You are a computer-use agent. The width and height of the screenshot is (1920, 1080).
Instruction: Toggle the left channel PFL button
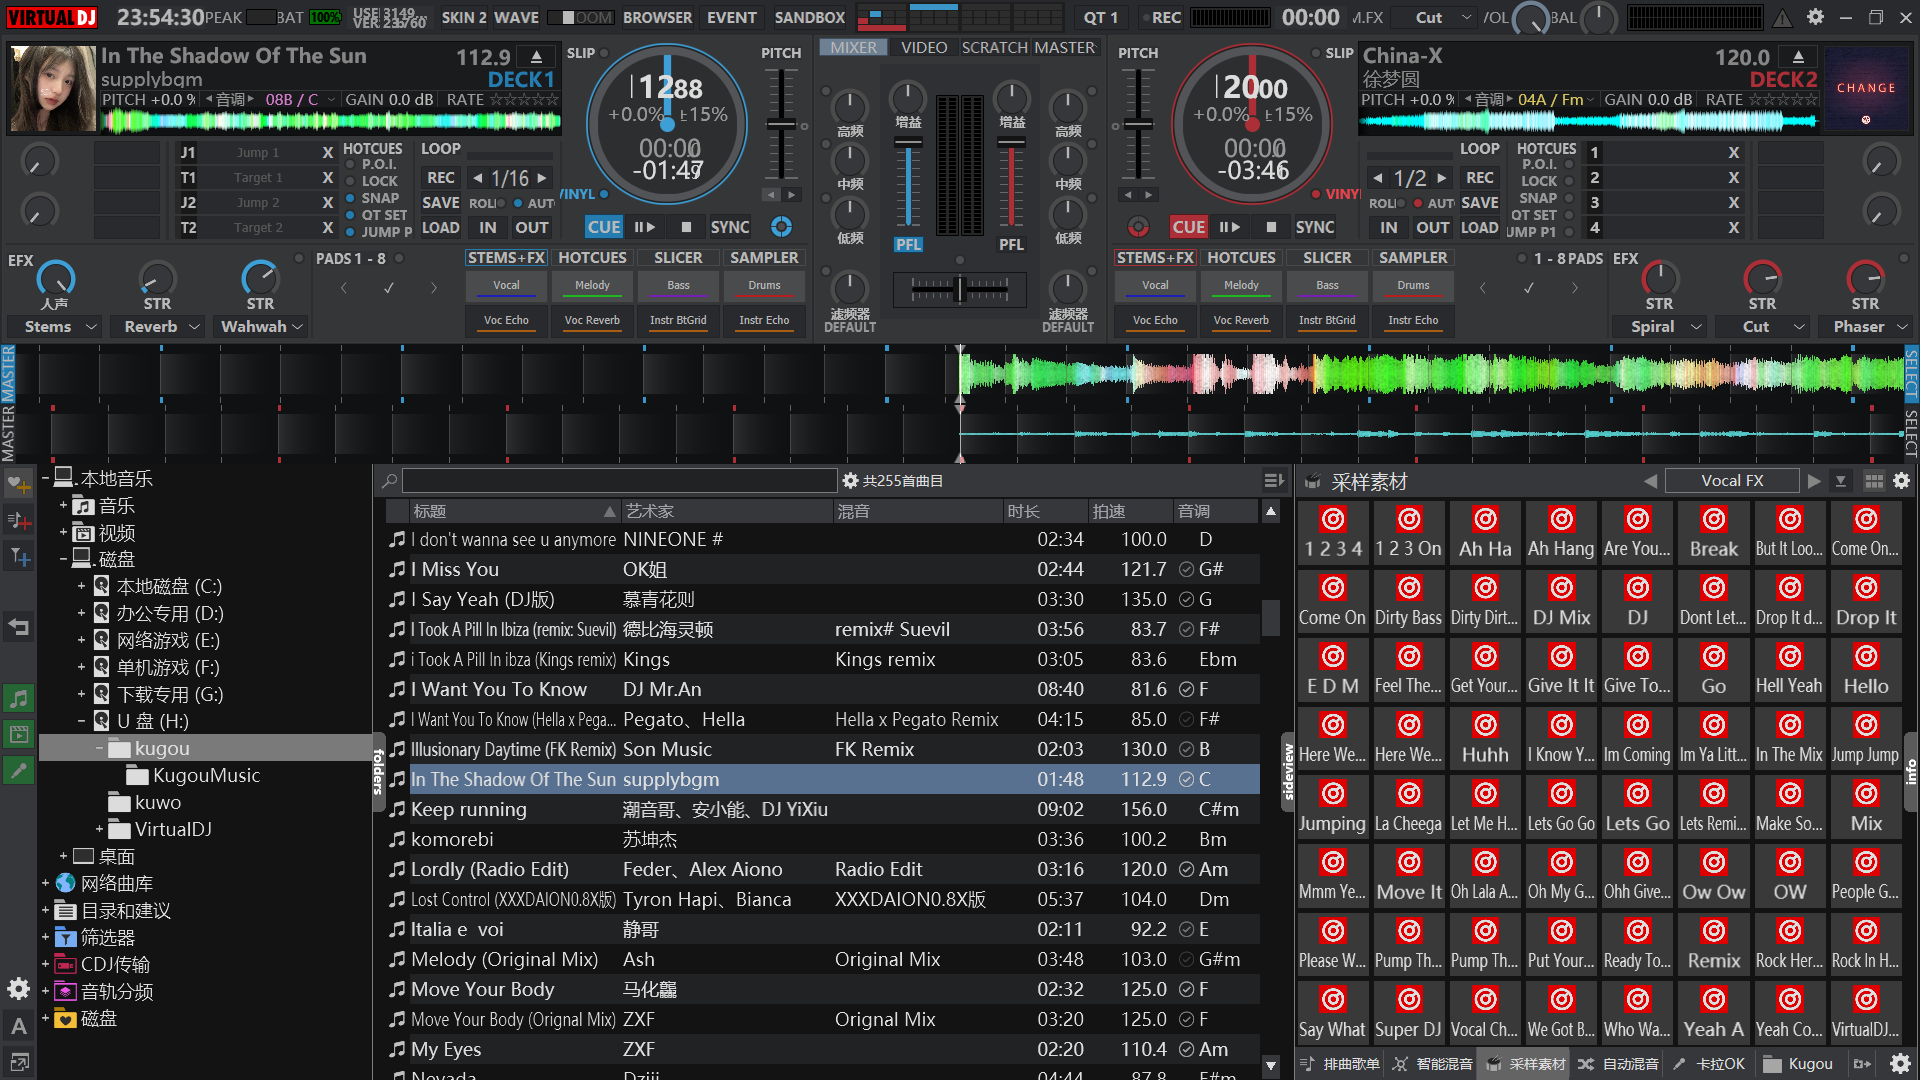tap(908, 244)
